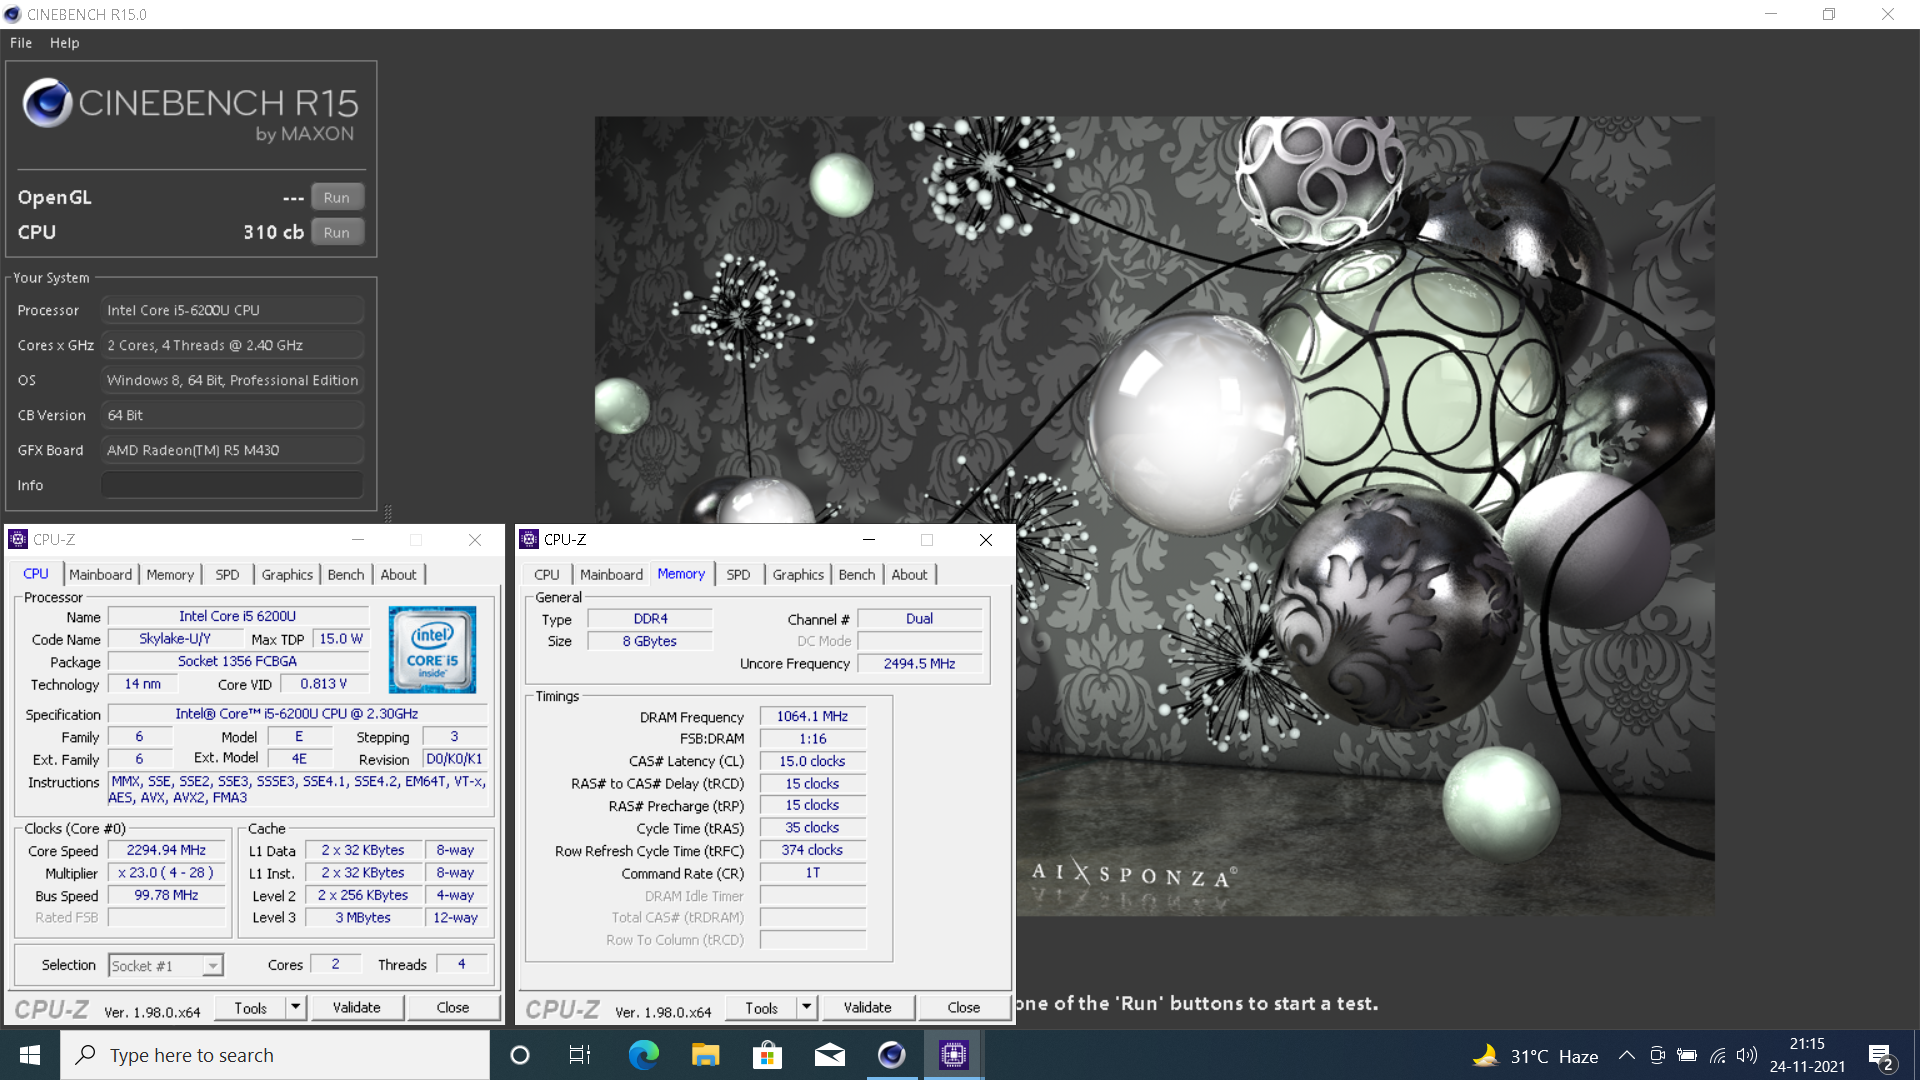Click Tools button in right CPU-Z window
The height and width of the screenshot is (1080, 1920).
tap(761, 1008)
